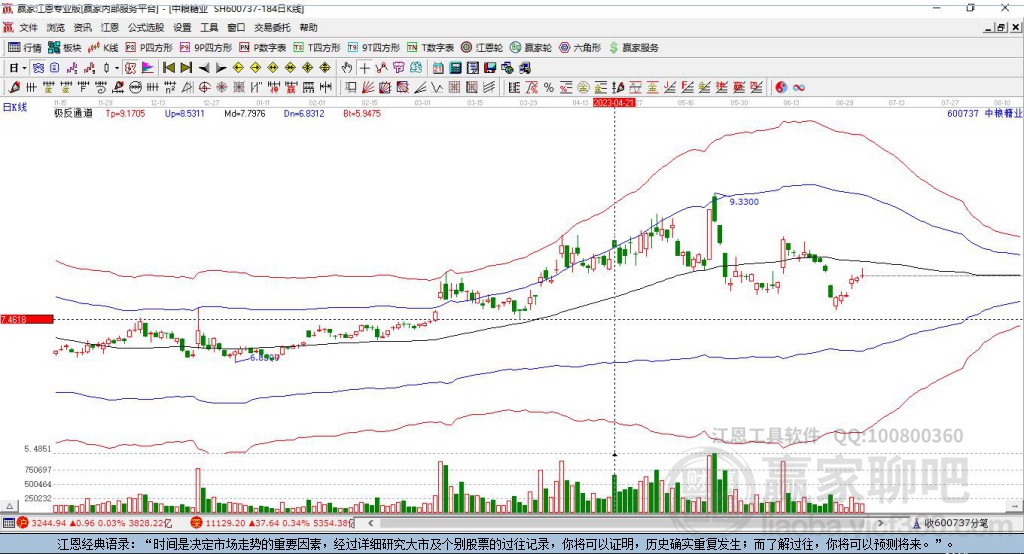
Task: Click the grid icon in the status bar
Action: tap(8, 523)
